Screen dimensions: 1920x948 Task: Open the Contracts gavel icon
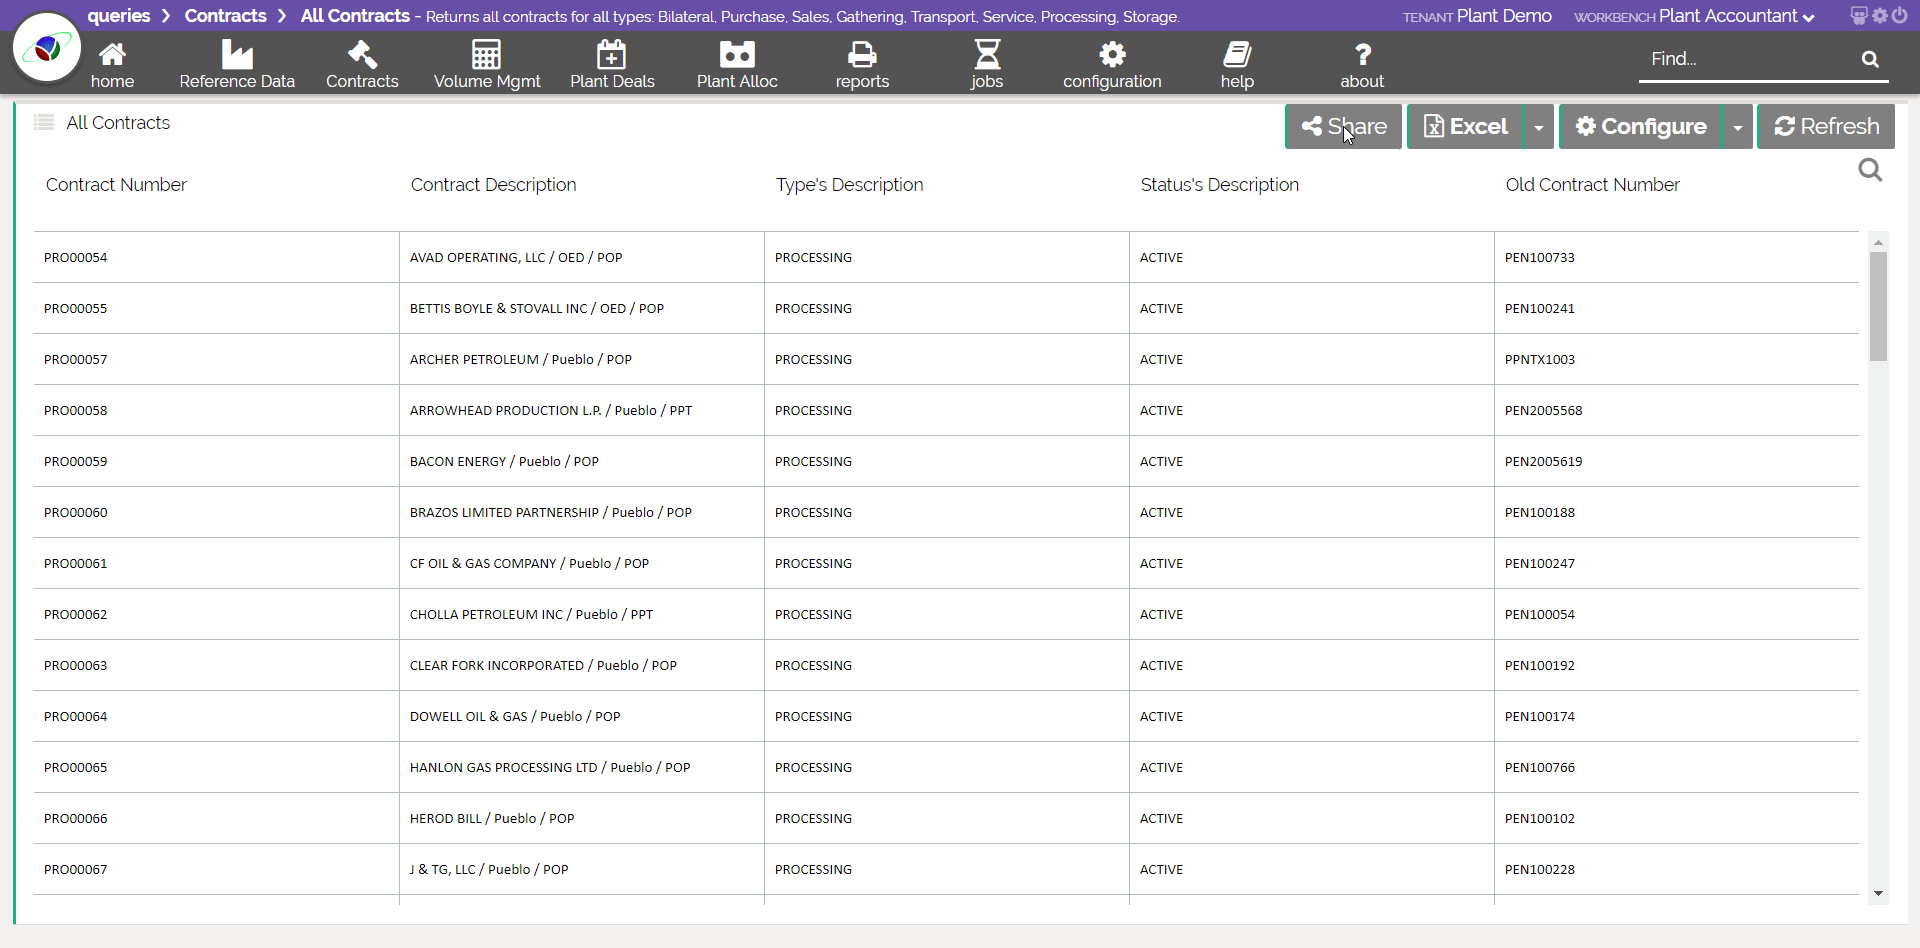pyautogui.click(x=361, y=54)
